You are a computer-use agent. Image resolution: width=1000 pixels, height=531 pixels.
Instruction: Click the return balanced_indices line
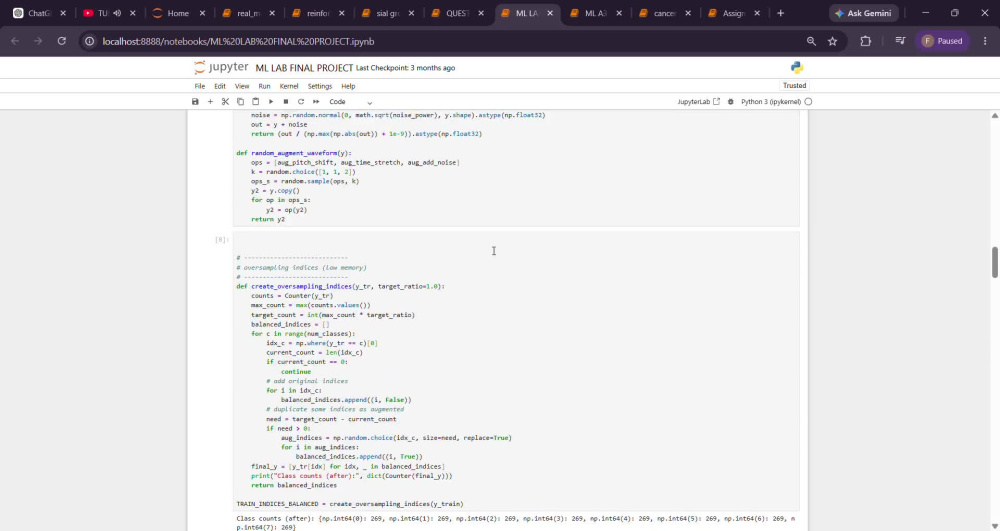294,485
